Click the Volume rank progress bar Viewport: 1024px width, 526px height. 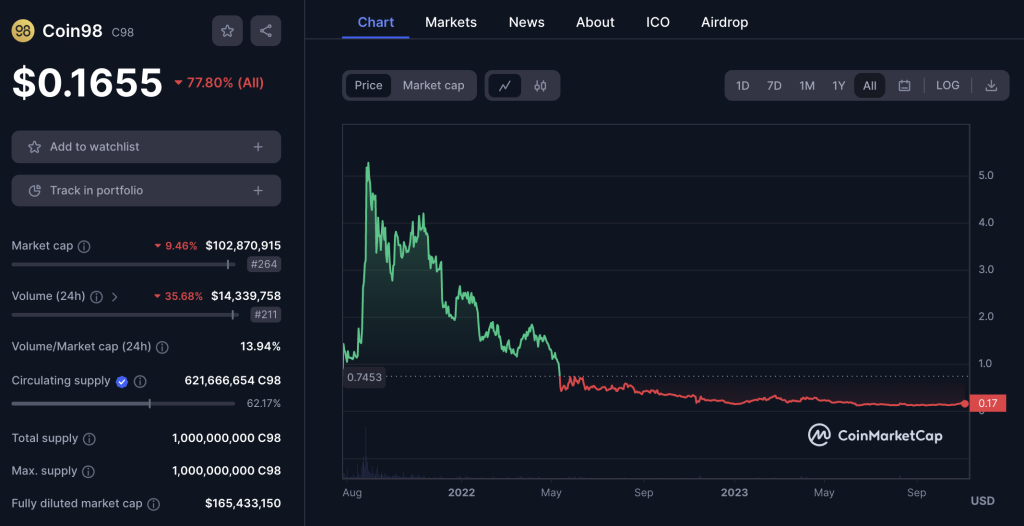tap(124, 315)
